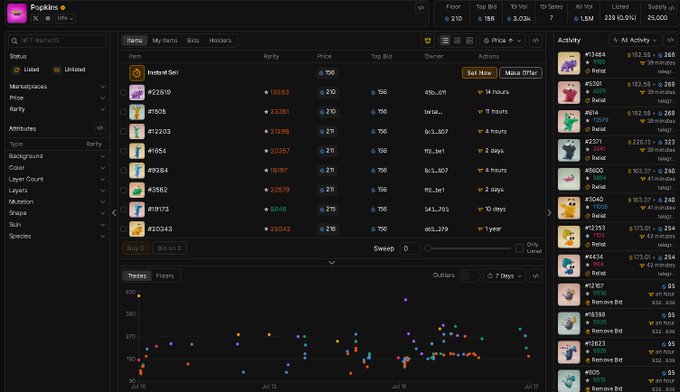Click the code icon next to Attributes

[x=100, y=128]
